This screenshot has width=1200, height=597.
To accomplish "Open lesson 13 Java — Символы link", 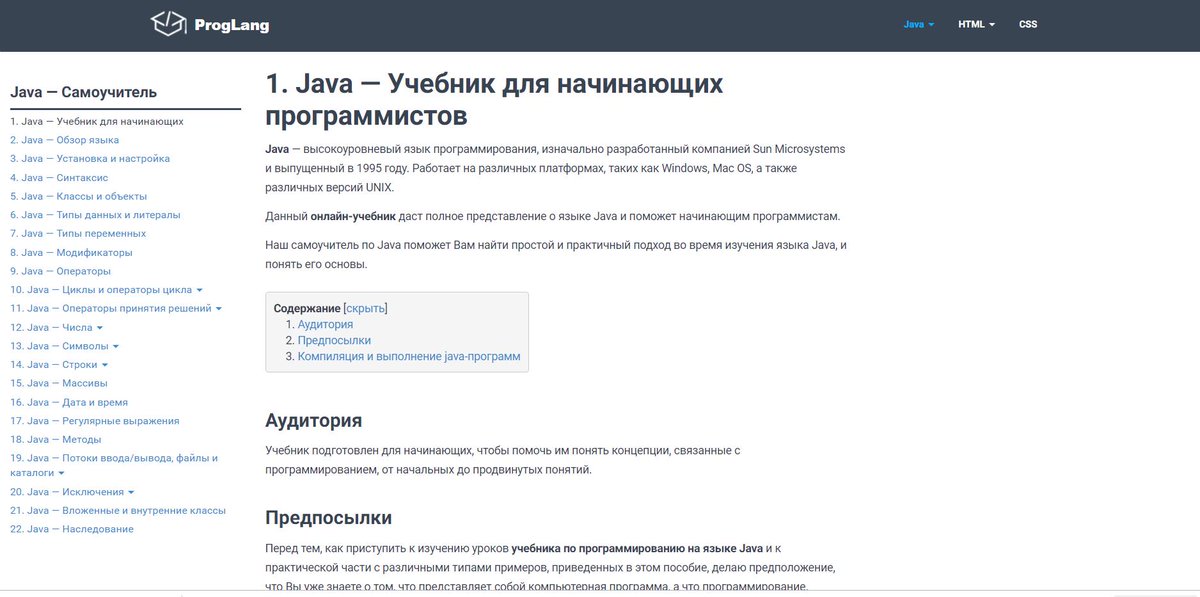I will point(59,346).
